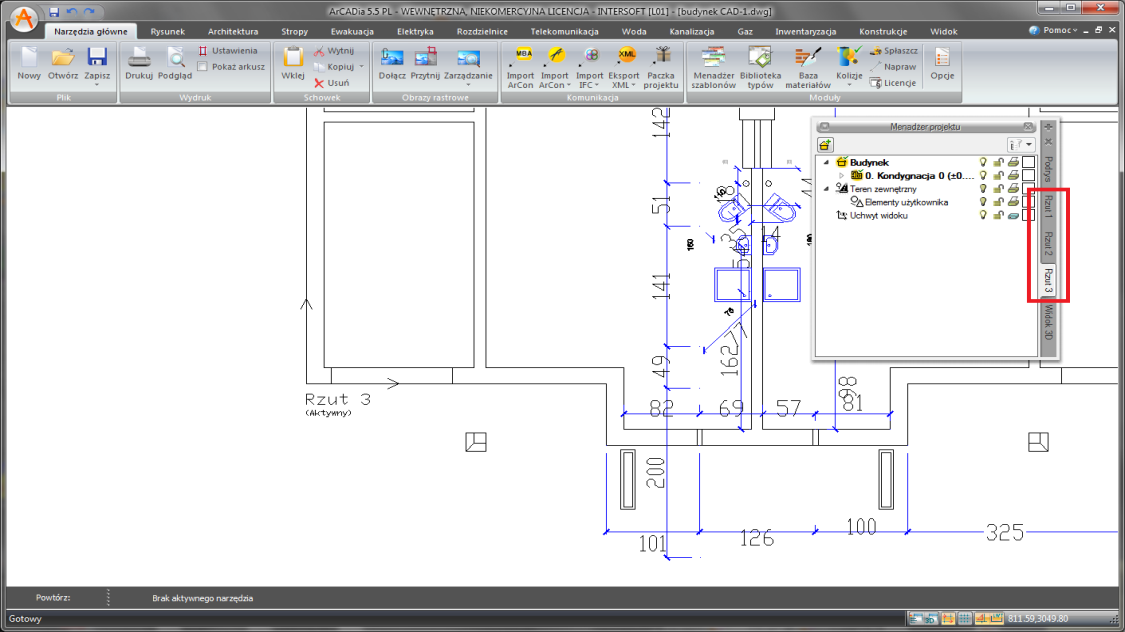Switch to the Architektura ribbon tab
This screenshot has height=632, width=1125.
[x=233, y=32]
